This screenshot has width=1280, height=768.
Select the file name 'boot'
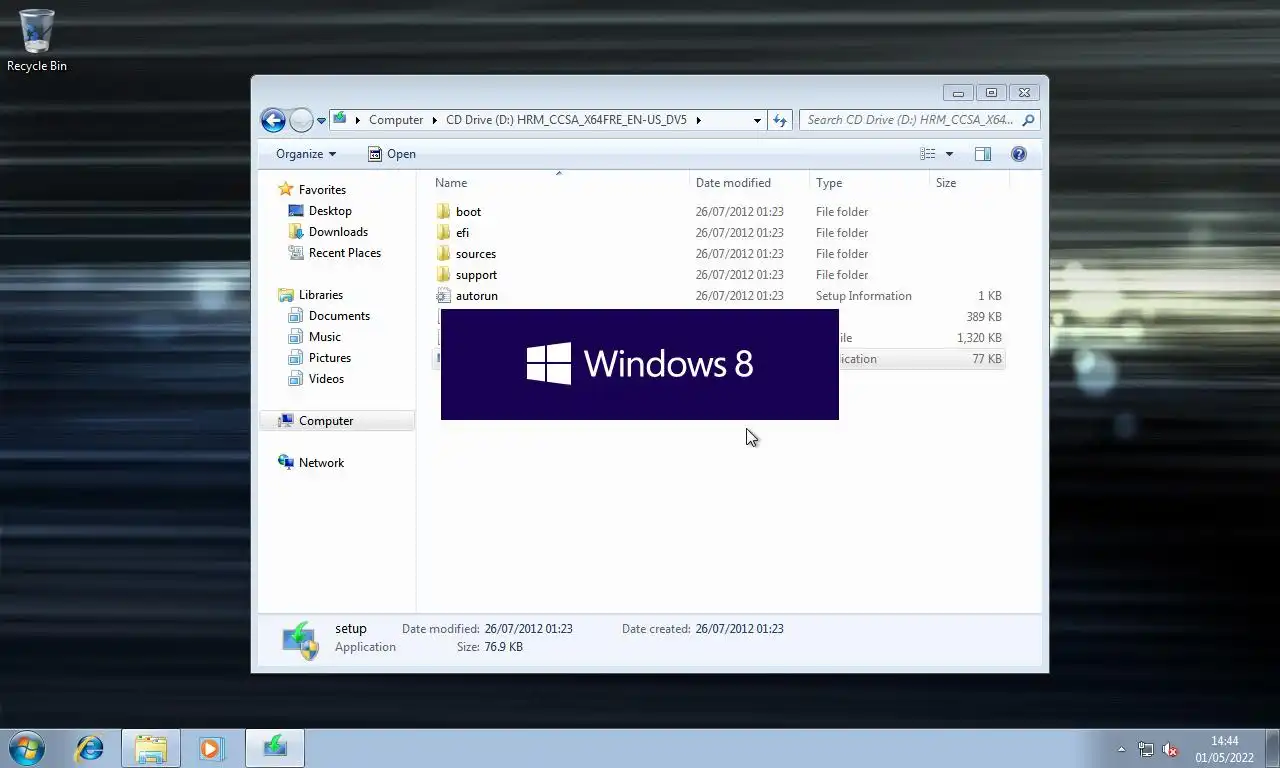pos(468,212)
